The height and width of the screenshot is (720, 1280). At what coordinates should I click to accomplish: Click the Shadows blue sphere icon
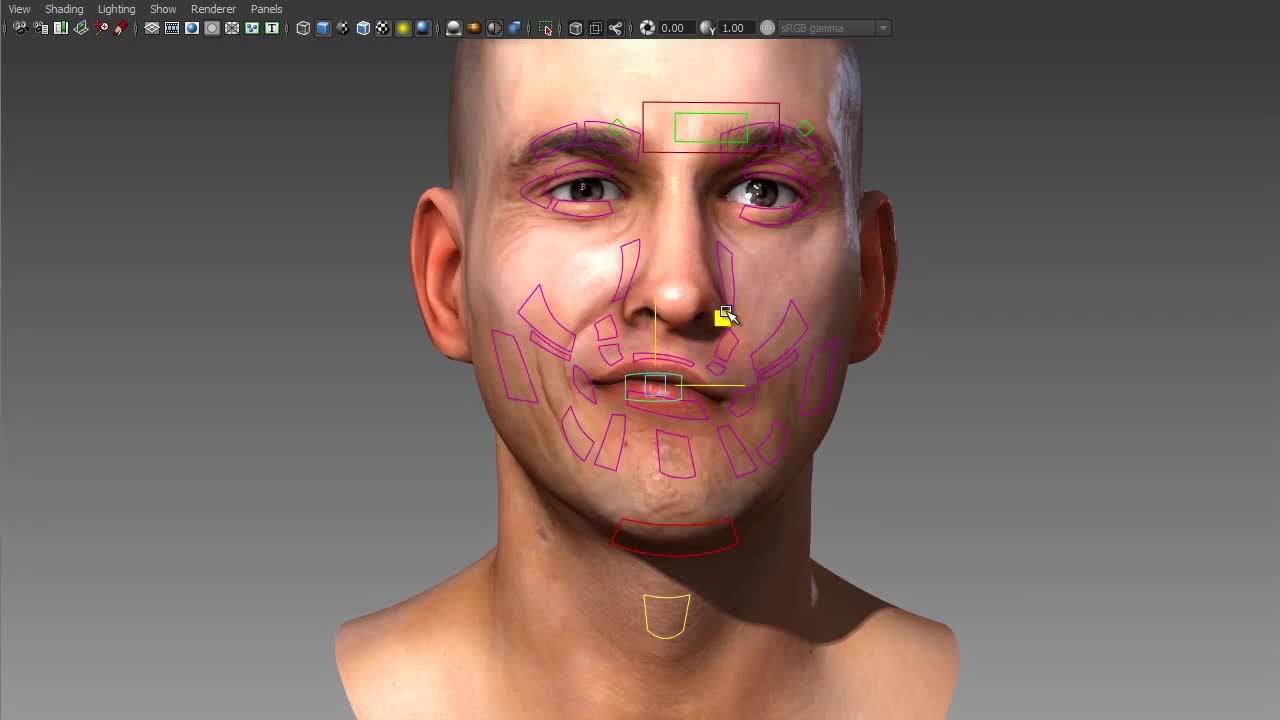click(423, 28)
